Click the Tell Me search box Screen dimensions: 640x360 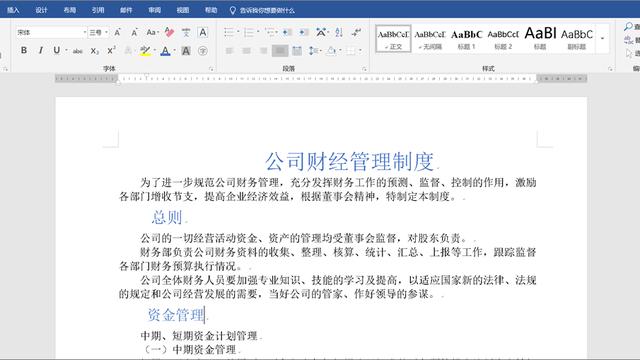click(x=262, y=10)
